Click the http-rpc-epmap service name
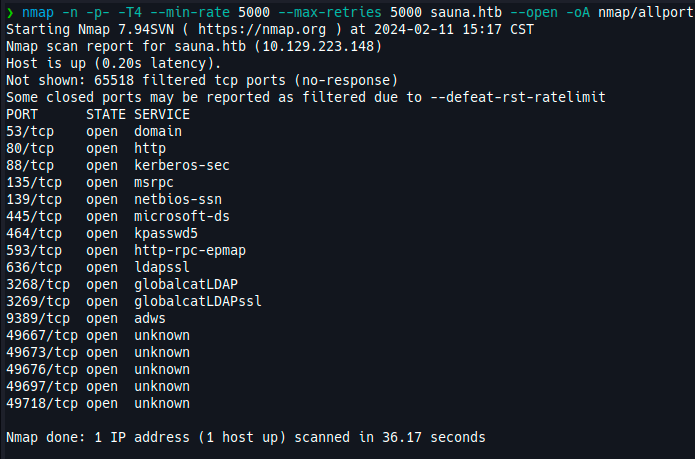The width and height of the screenshot is (695, 459). pos(190,250)
